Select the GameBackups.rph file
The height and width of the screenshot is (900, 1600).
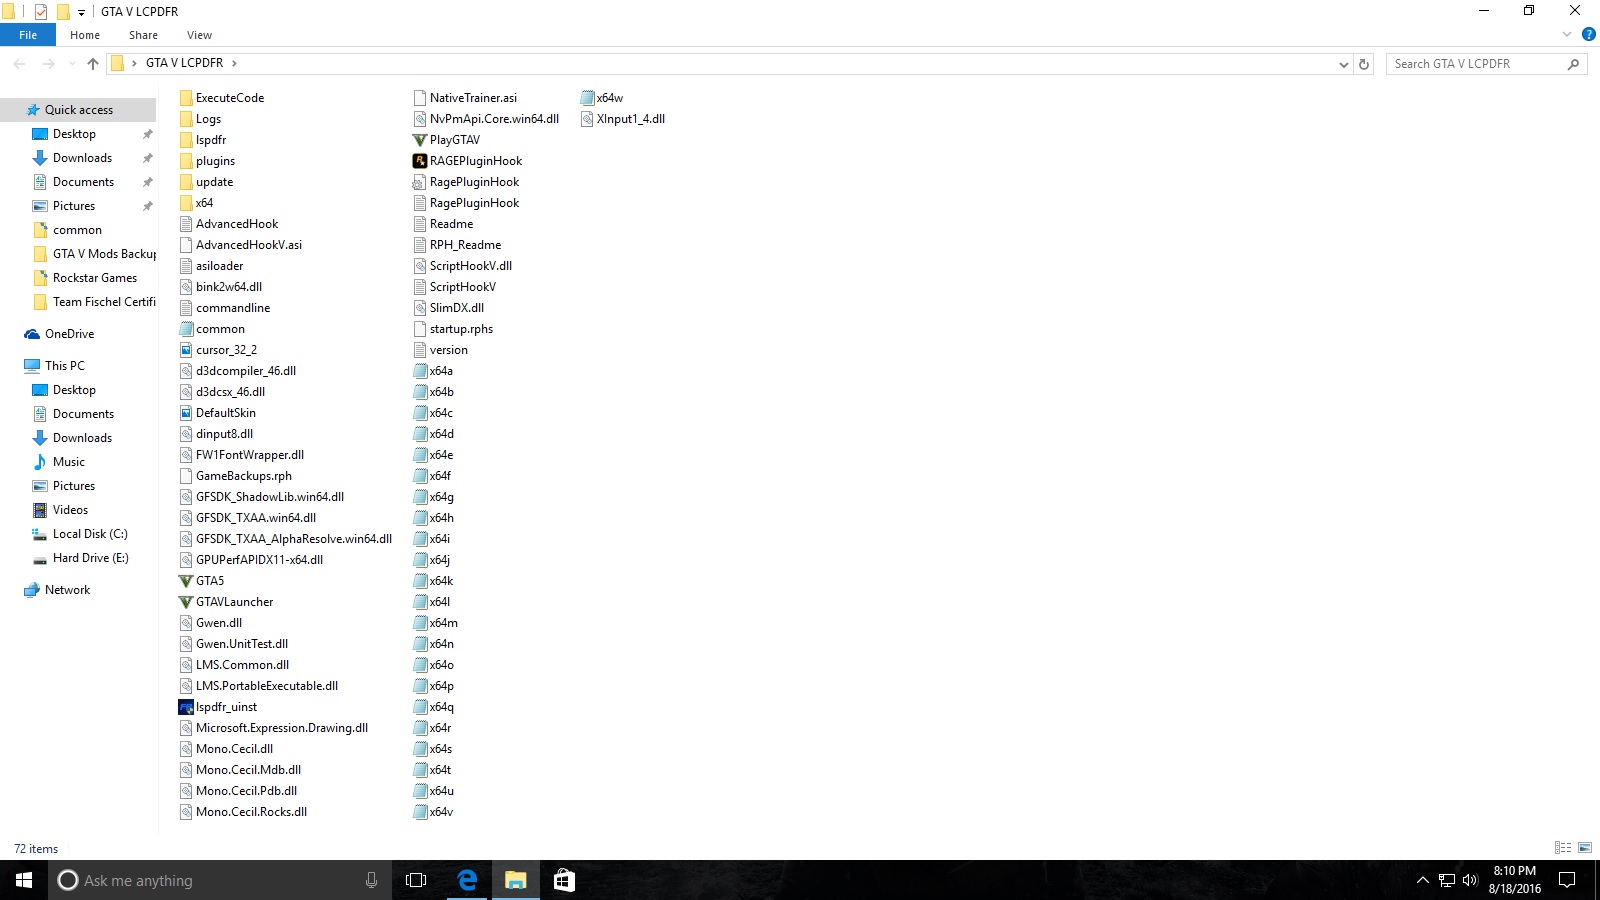236,476
